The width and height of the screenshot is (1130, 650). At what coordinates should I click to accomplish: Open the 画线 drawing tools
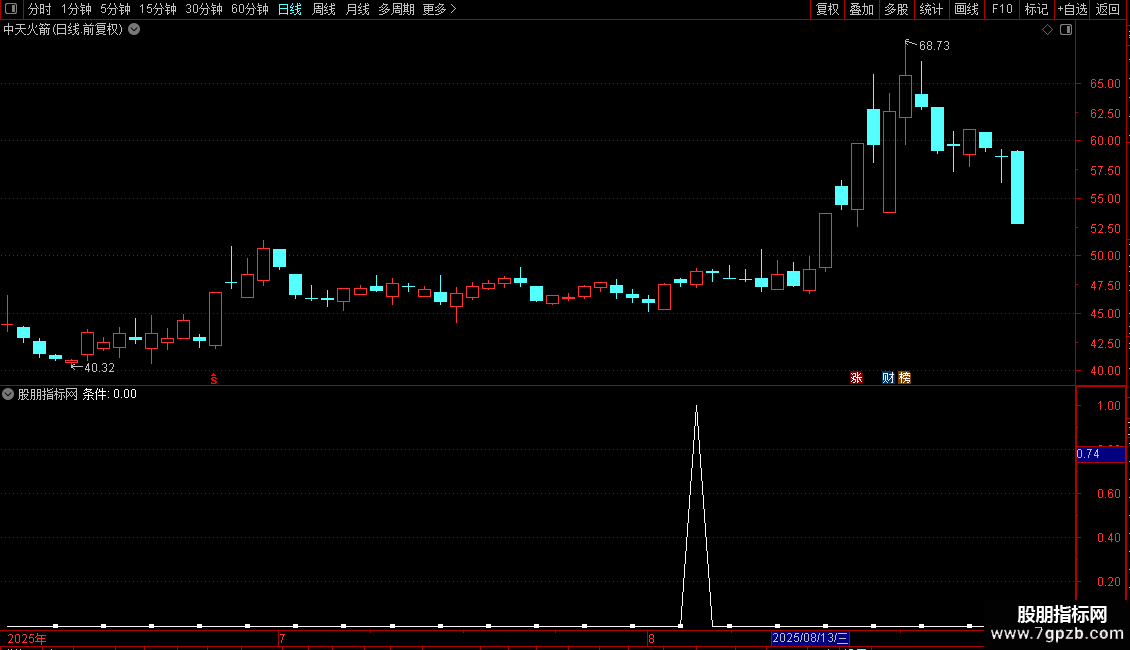pos(966,9)
